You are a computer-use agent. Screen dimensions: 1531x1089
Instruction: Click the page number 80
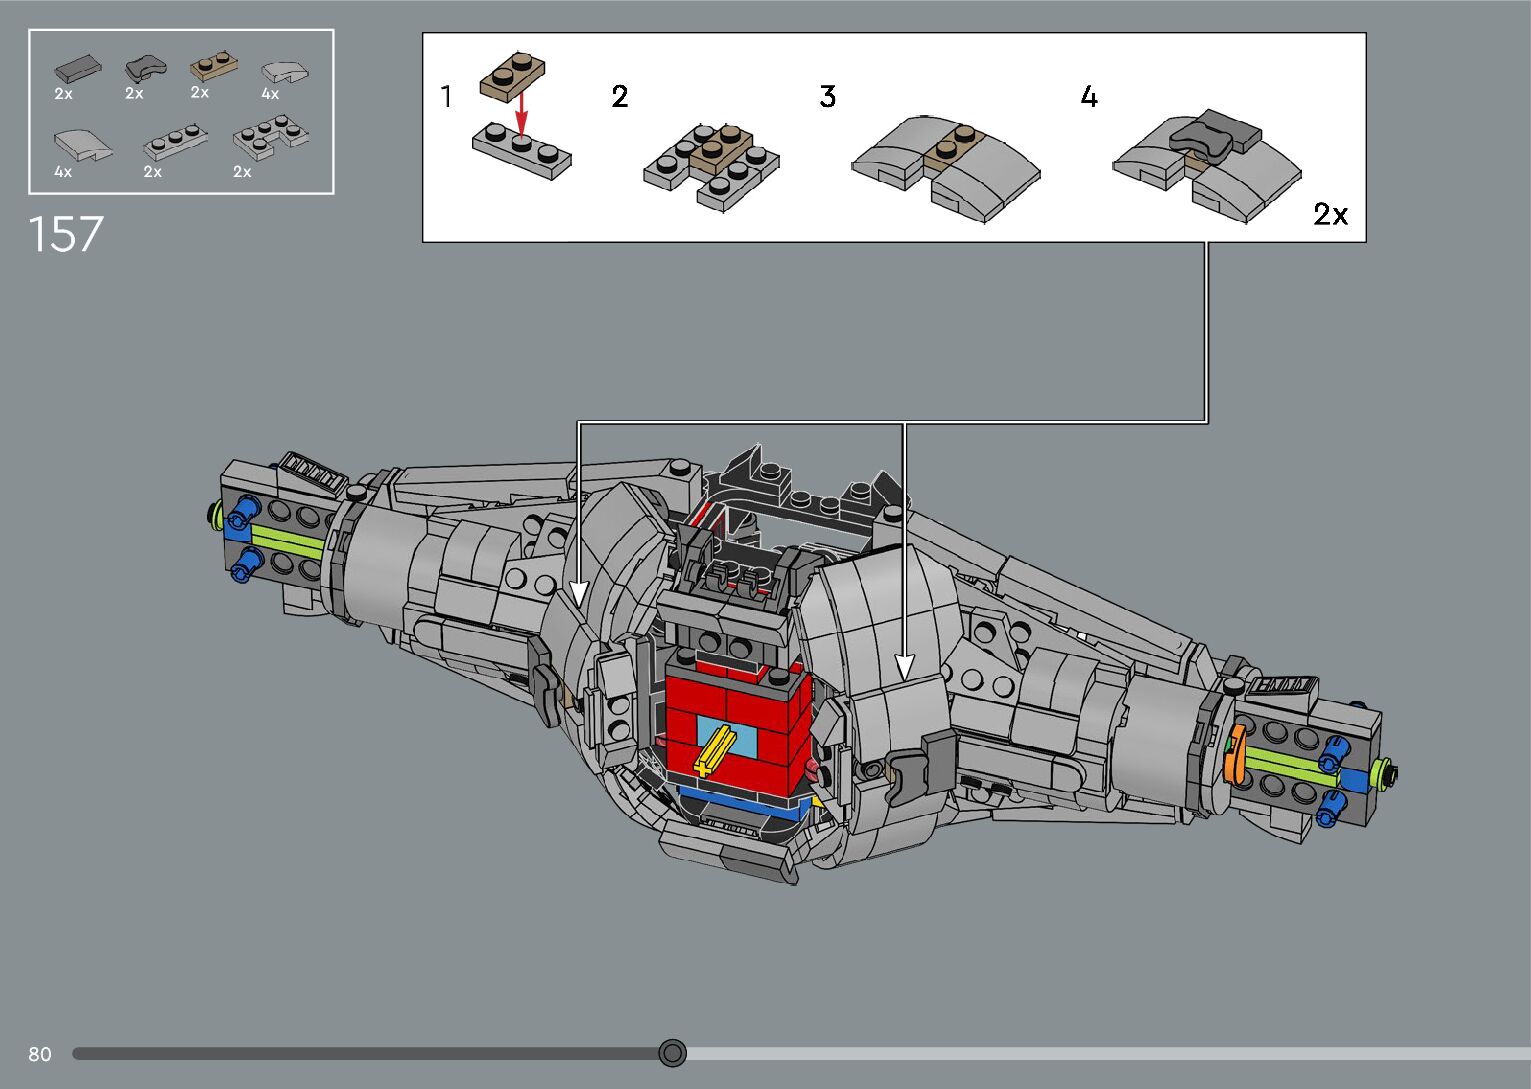(40, 1054)
